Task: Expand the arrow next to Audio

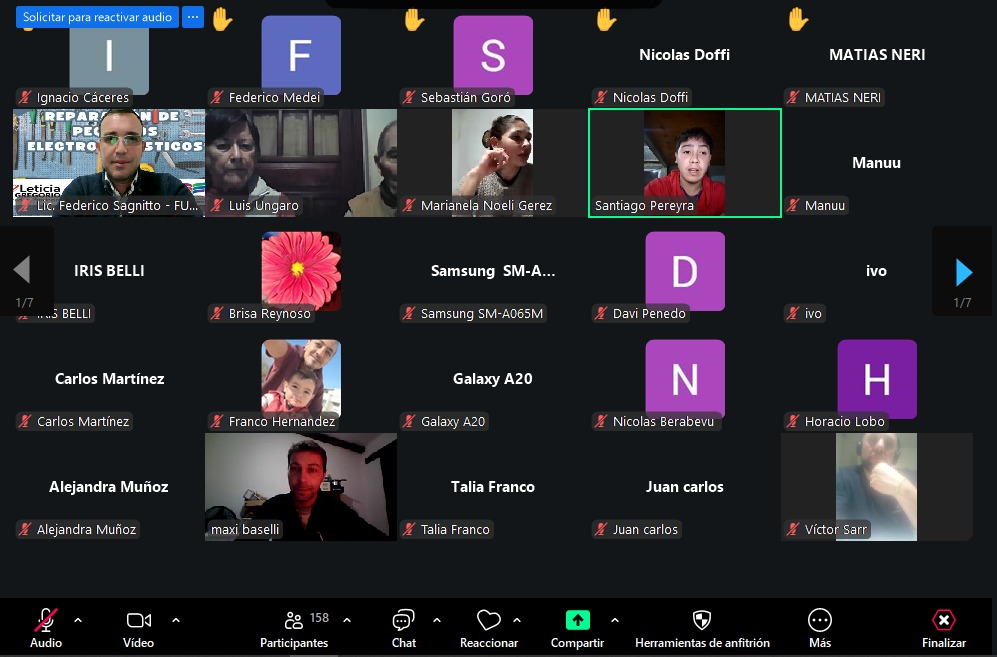Action: click(78, 620)
